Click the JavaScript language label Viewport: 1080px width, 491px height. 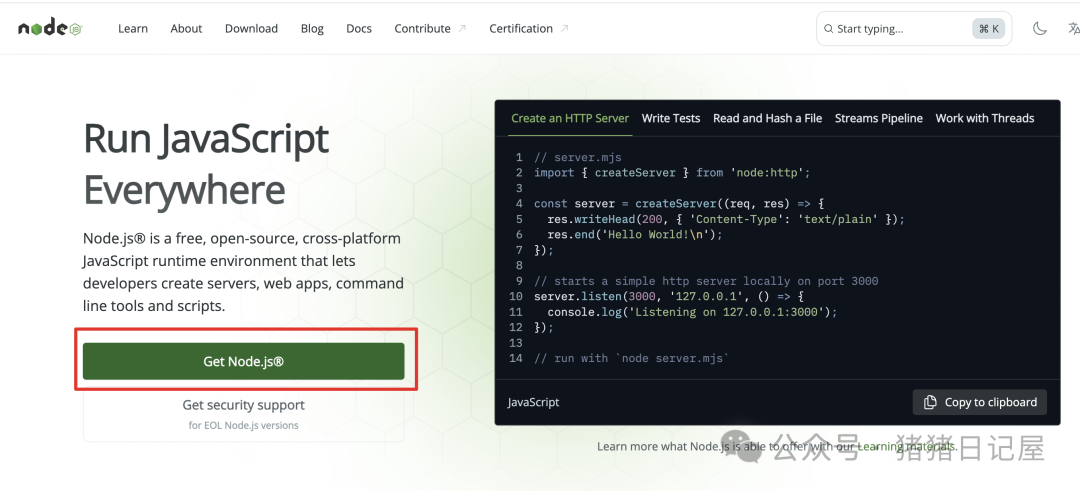(x=533, y=402)
